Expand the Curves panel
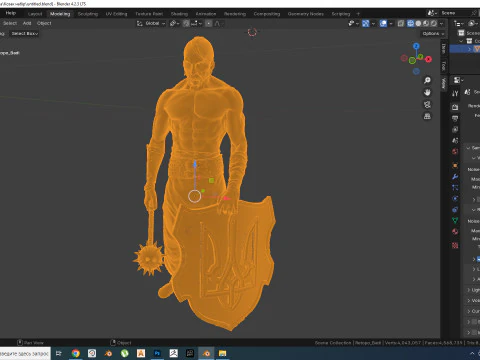Screen dimensions: 480x360 tap(469, 311)
